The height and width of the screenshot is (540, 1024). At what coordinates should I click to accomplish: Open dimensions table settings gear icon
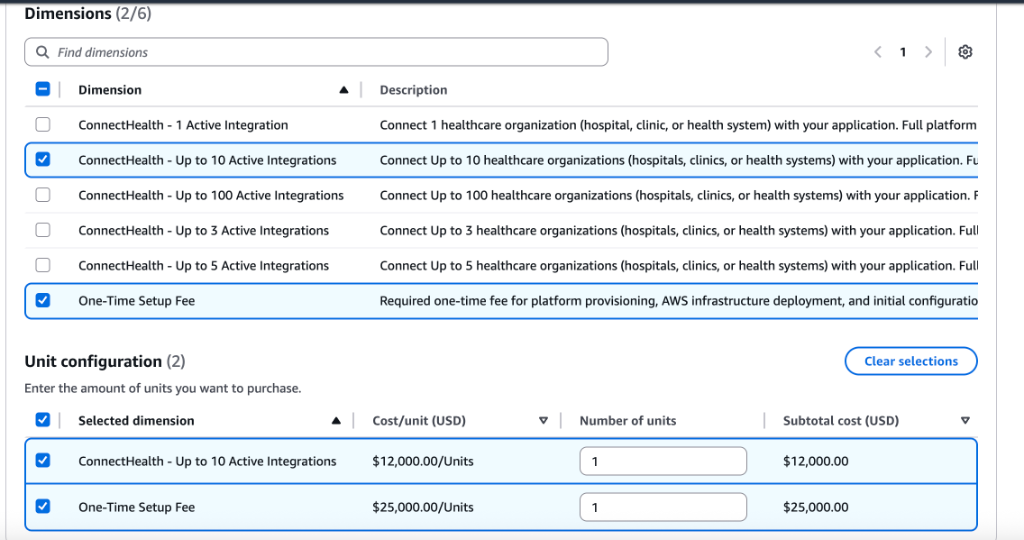[x=964, y=52]
